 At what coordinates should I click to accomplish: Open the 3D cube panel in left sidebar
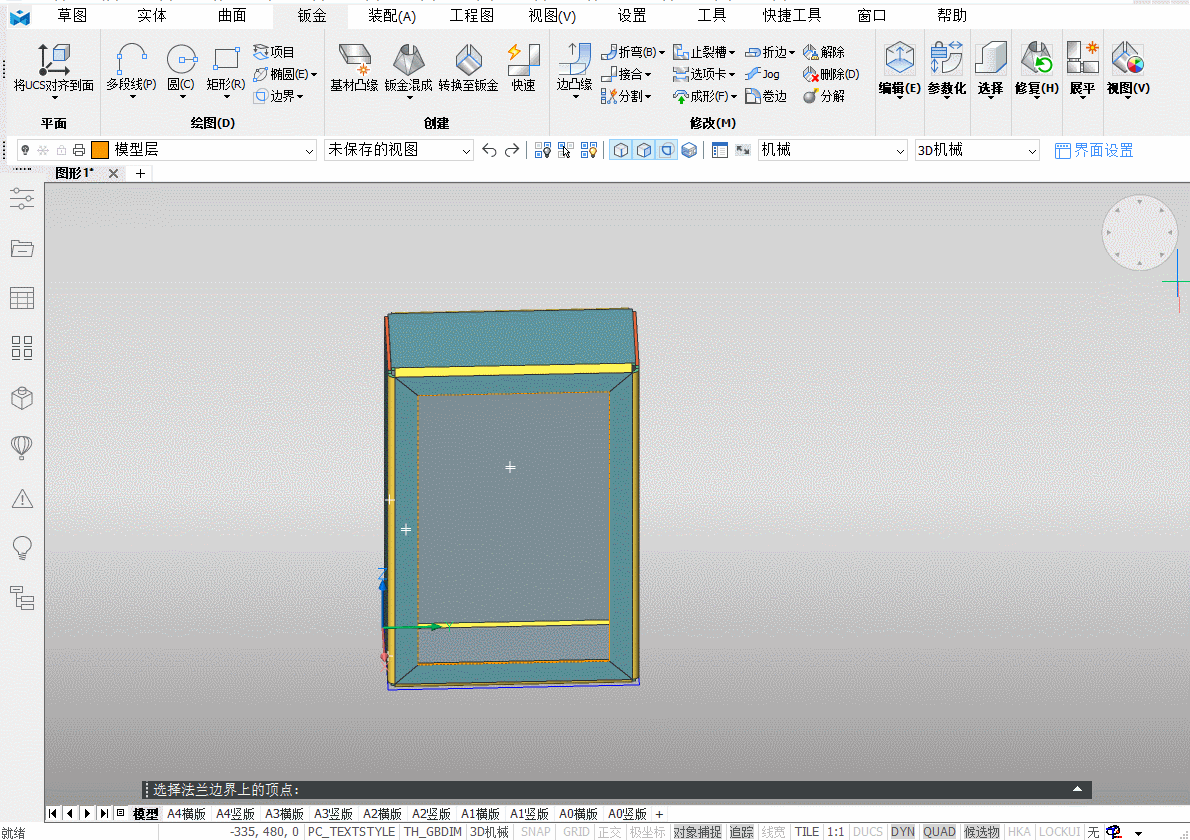tap(22, 398)
